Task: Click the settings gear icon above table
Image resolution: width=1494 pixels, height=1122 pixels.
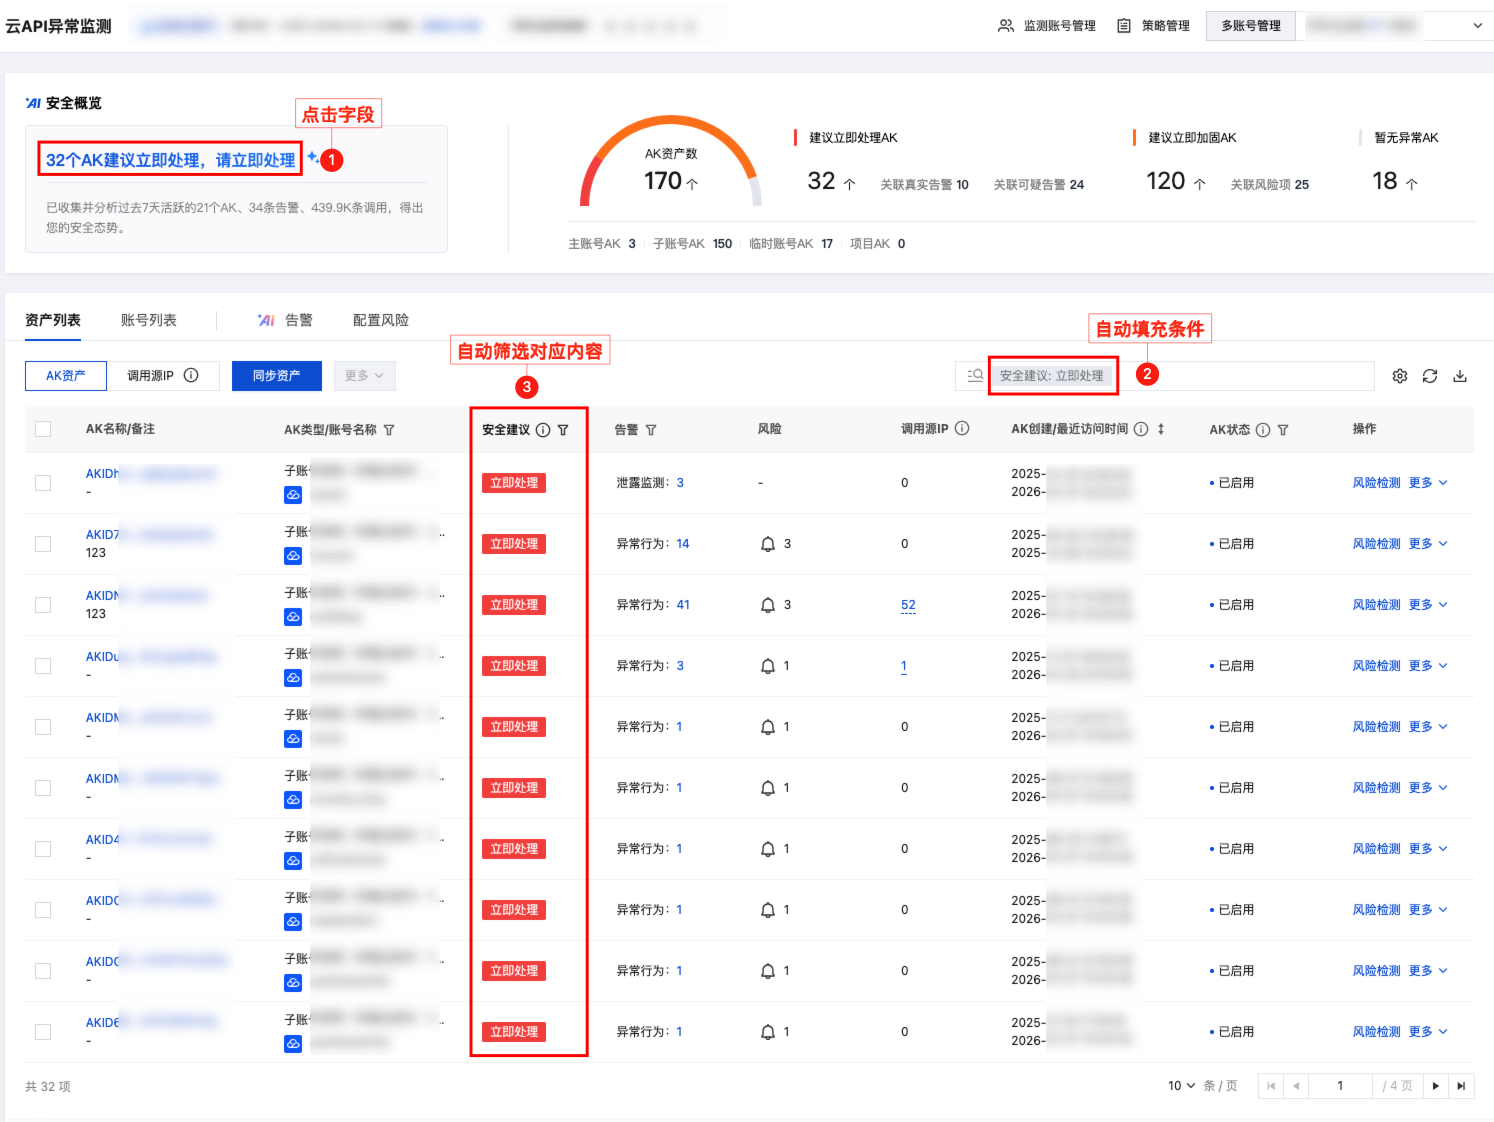Action: click(1399, 376)
